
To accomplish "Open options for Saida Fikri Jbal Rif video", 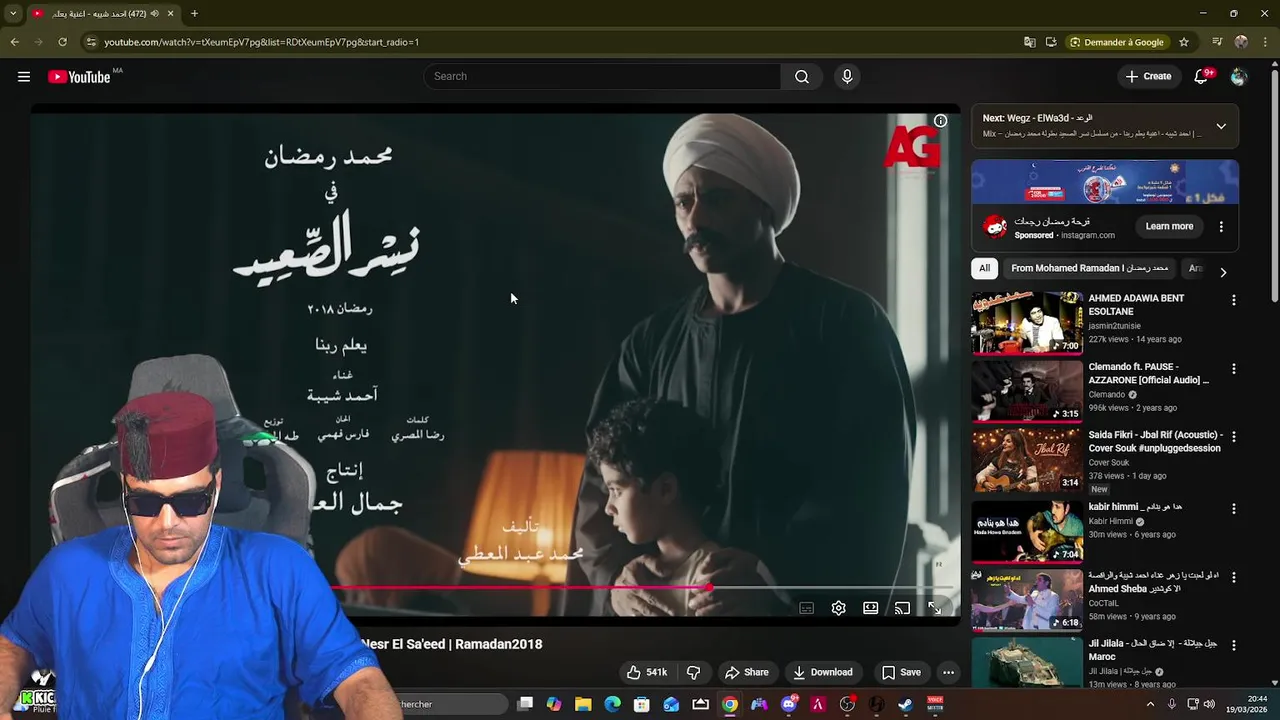I will tap(1234, 437).
